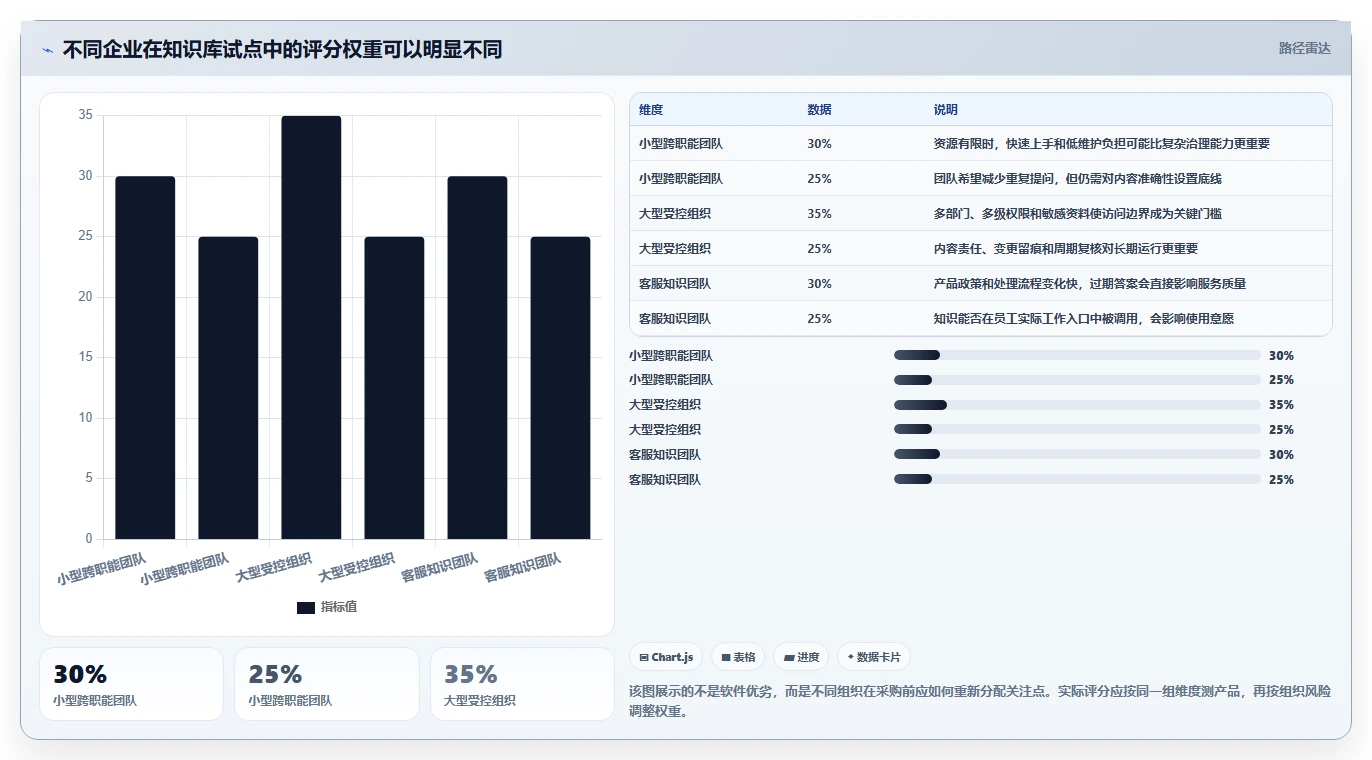
Task: Click the 小型跨职能团队 30% progress bar
Action: click(1077, 355)
